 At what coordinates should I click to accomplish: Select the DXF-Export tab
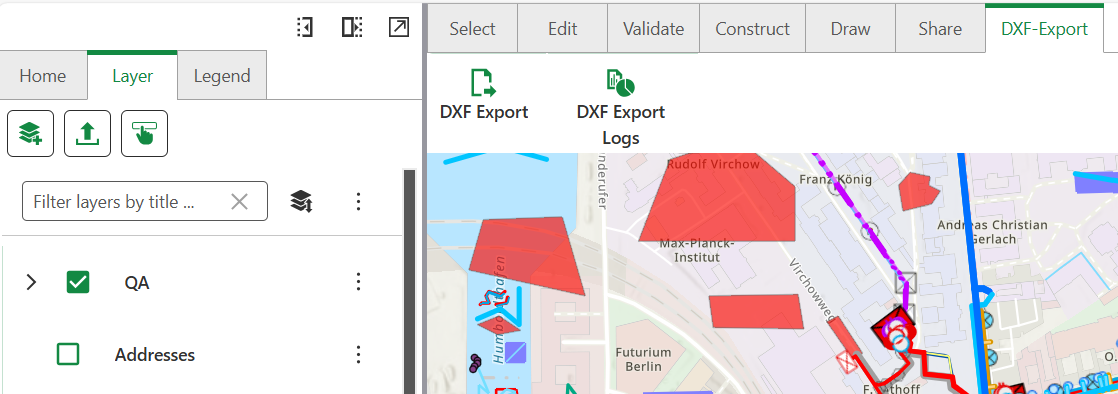[1045, 28]
